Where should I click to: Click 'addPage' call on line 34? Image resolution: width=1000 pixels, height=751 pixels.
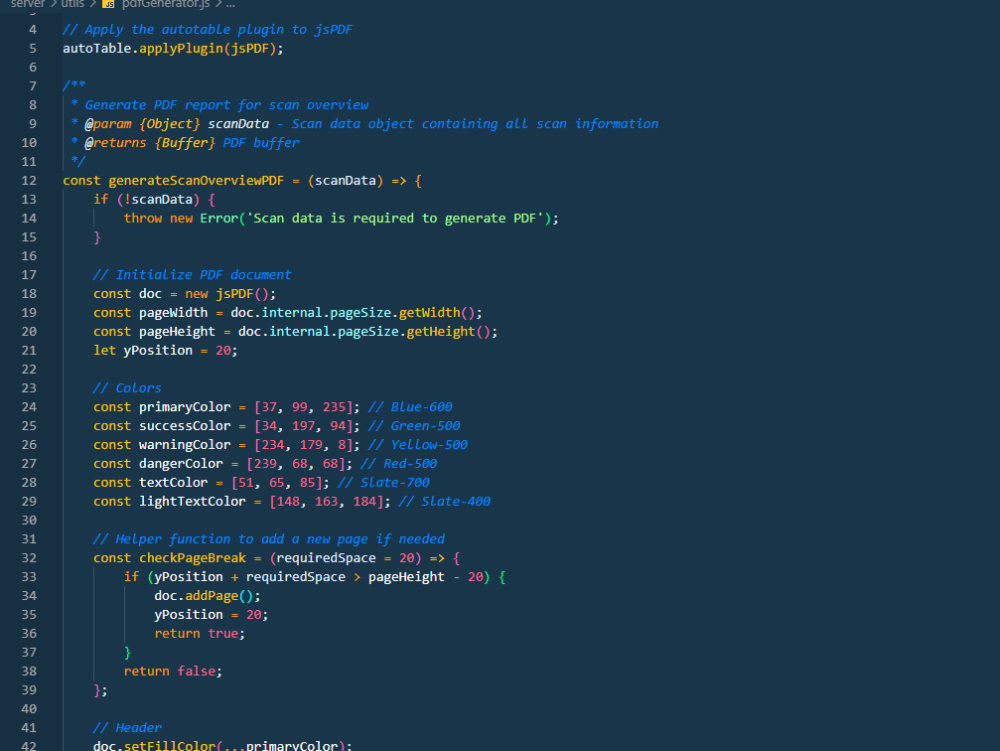(212, 595)
